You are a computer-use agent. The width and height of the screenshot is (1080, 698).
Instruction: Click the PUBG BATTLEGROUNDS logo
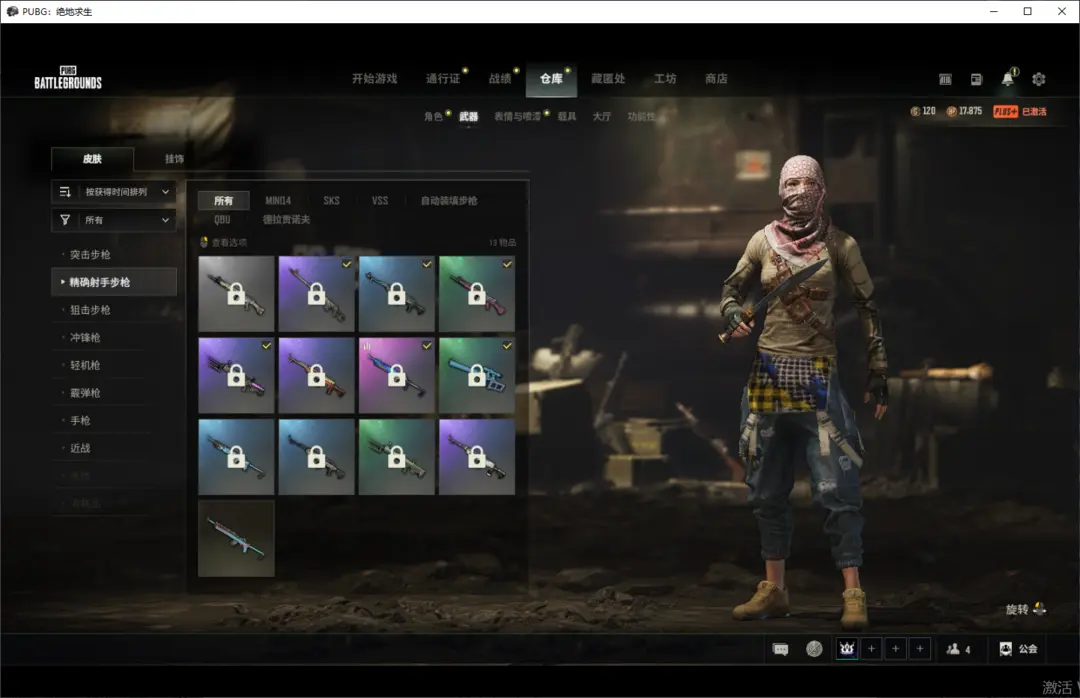(x=68, y=78)
